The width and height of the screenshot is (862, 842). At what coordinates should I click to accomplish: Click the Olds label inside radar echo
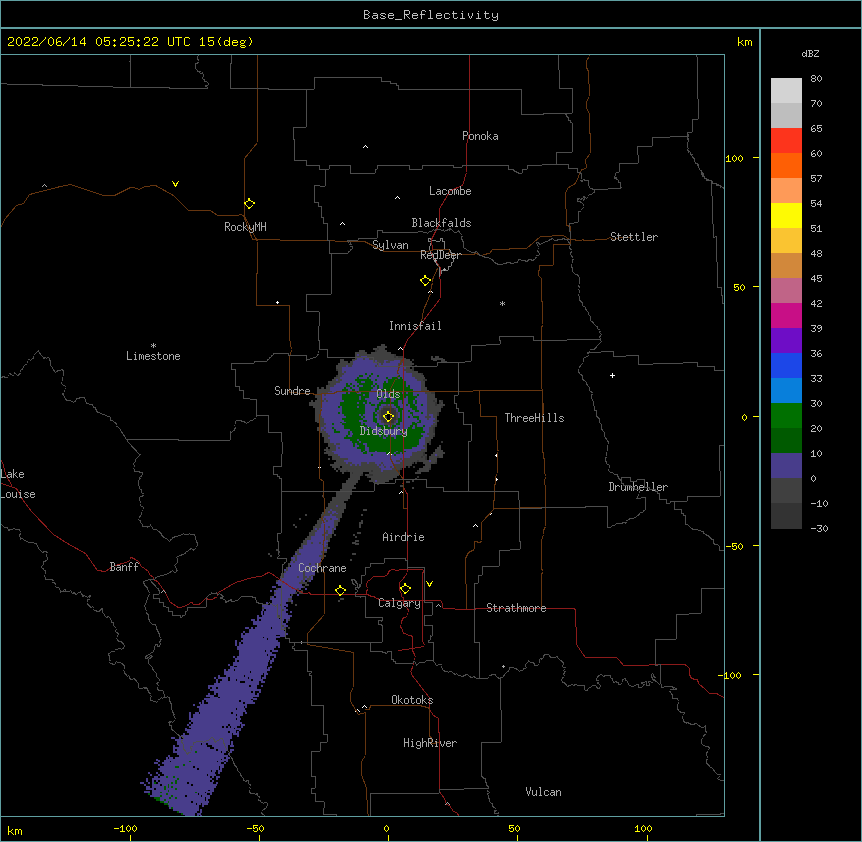click(388, 394)
